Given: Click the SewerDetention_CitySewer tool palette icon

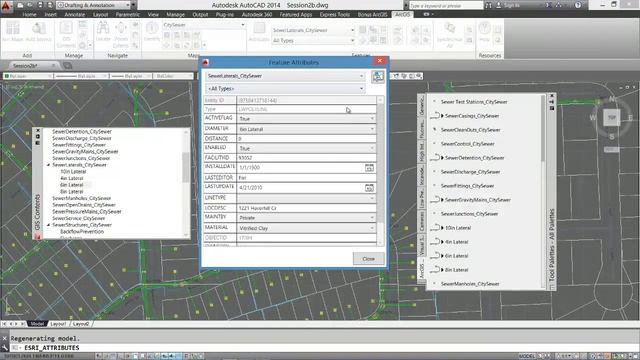Looking at the screenshot, I should point(436,158).
